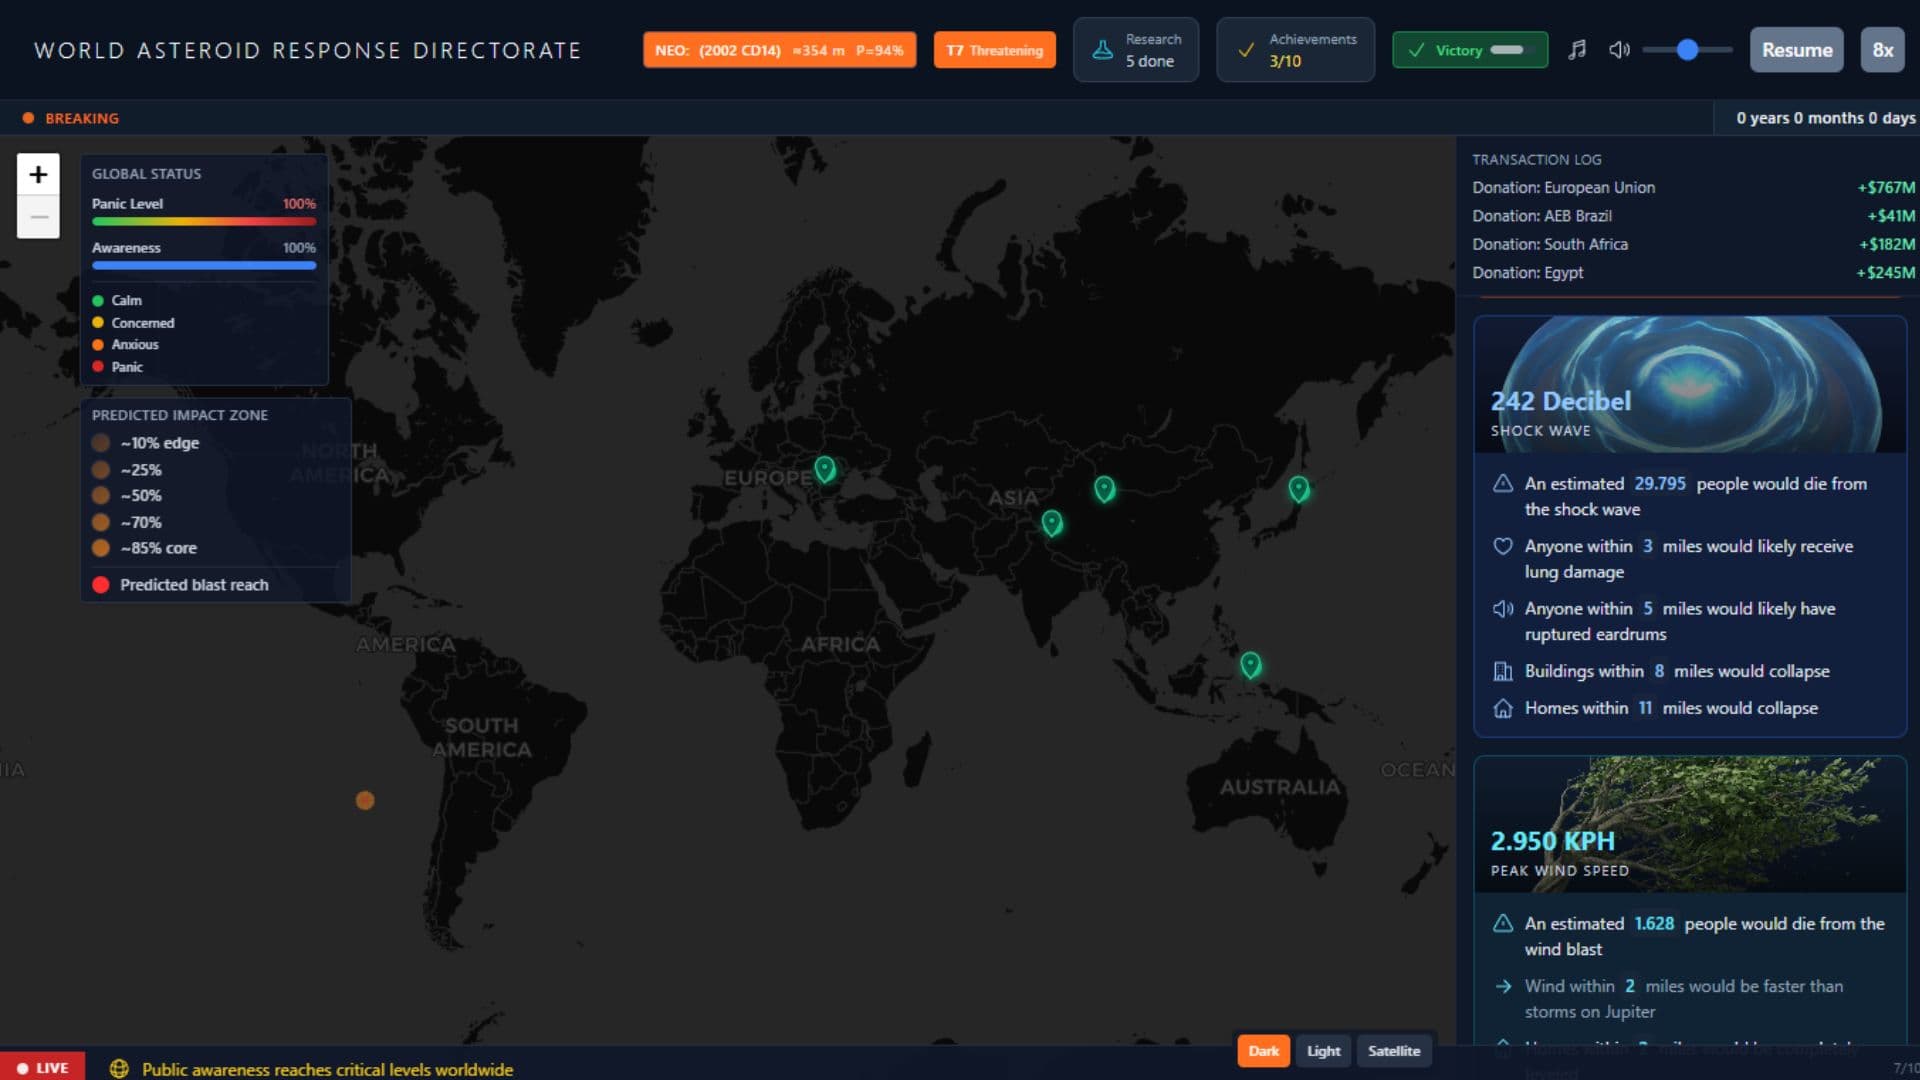Open the Victory progress indicator
This screenshot has width=1920, height=1080.
(x=1469, y=50)
